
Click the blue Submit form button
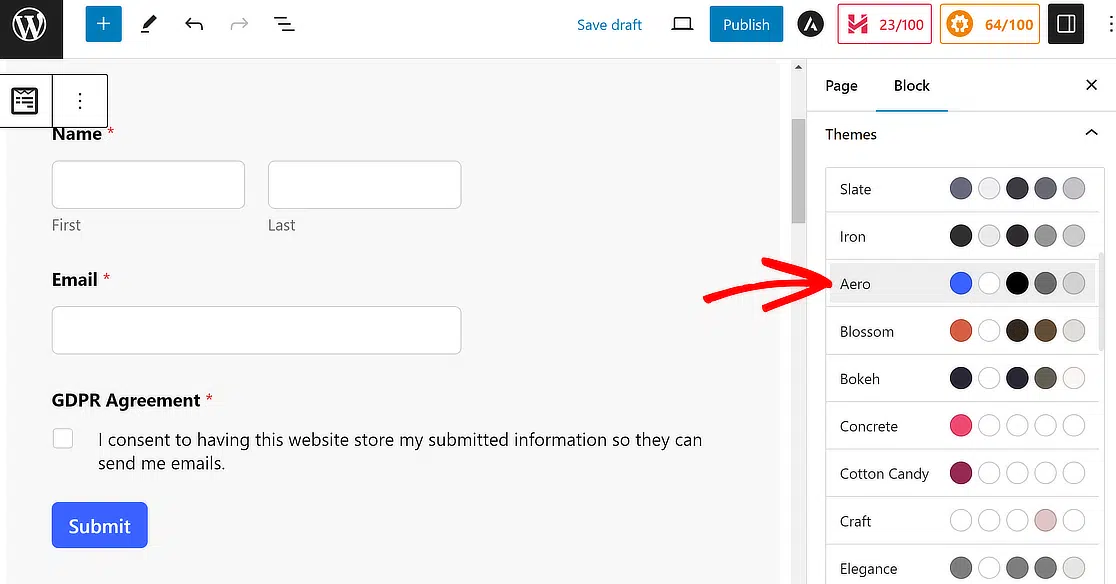click(100, 525)
